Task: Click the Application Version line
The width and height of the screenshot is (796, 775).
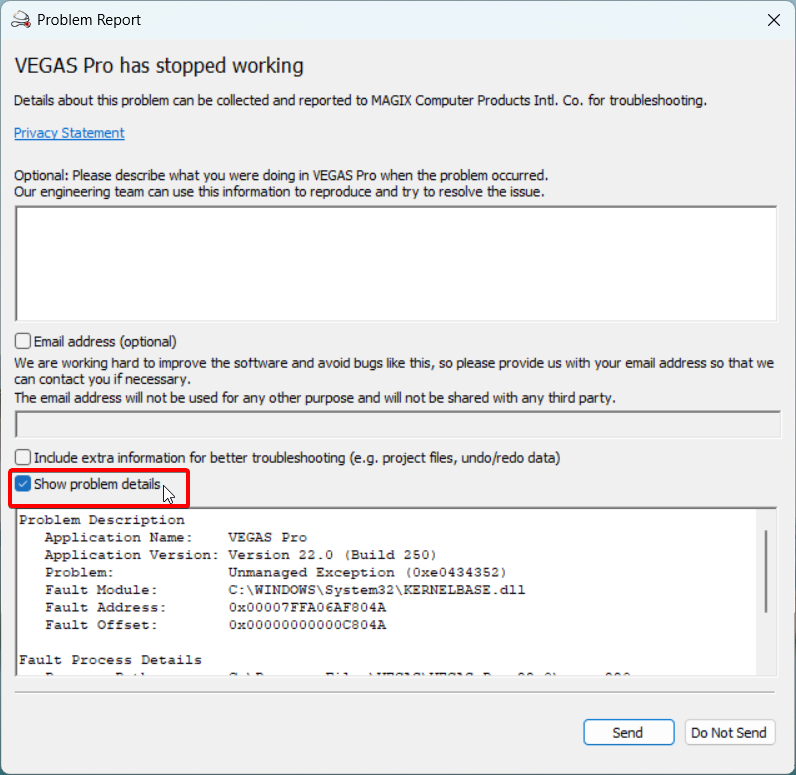Action: (x=240, y=555)
